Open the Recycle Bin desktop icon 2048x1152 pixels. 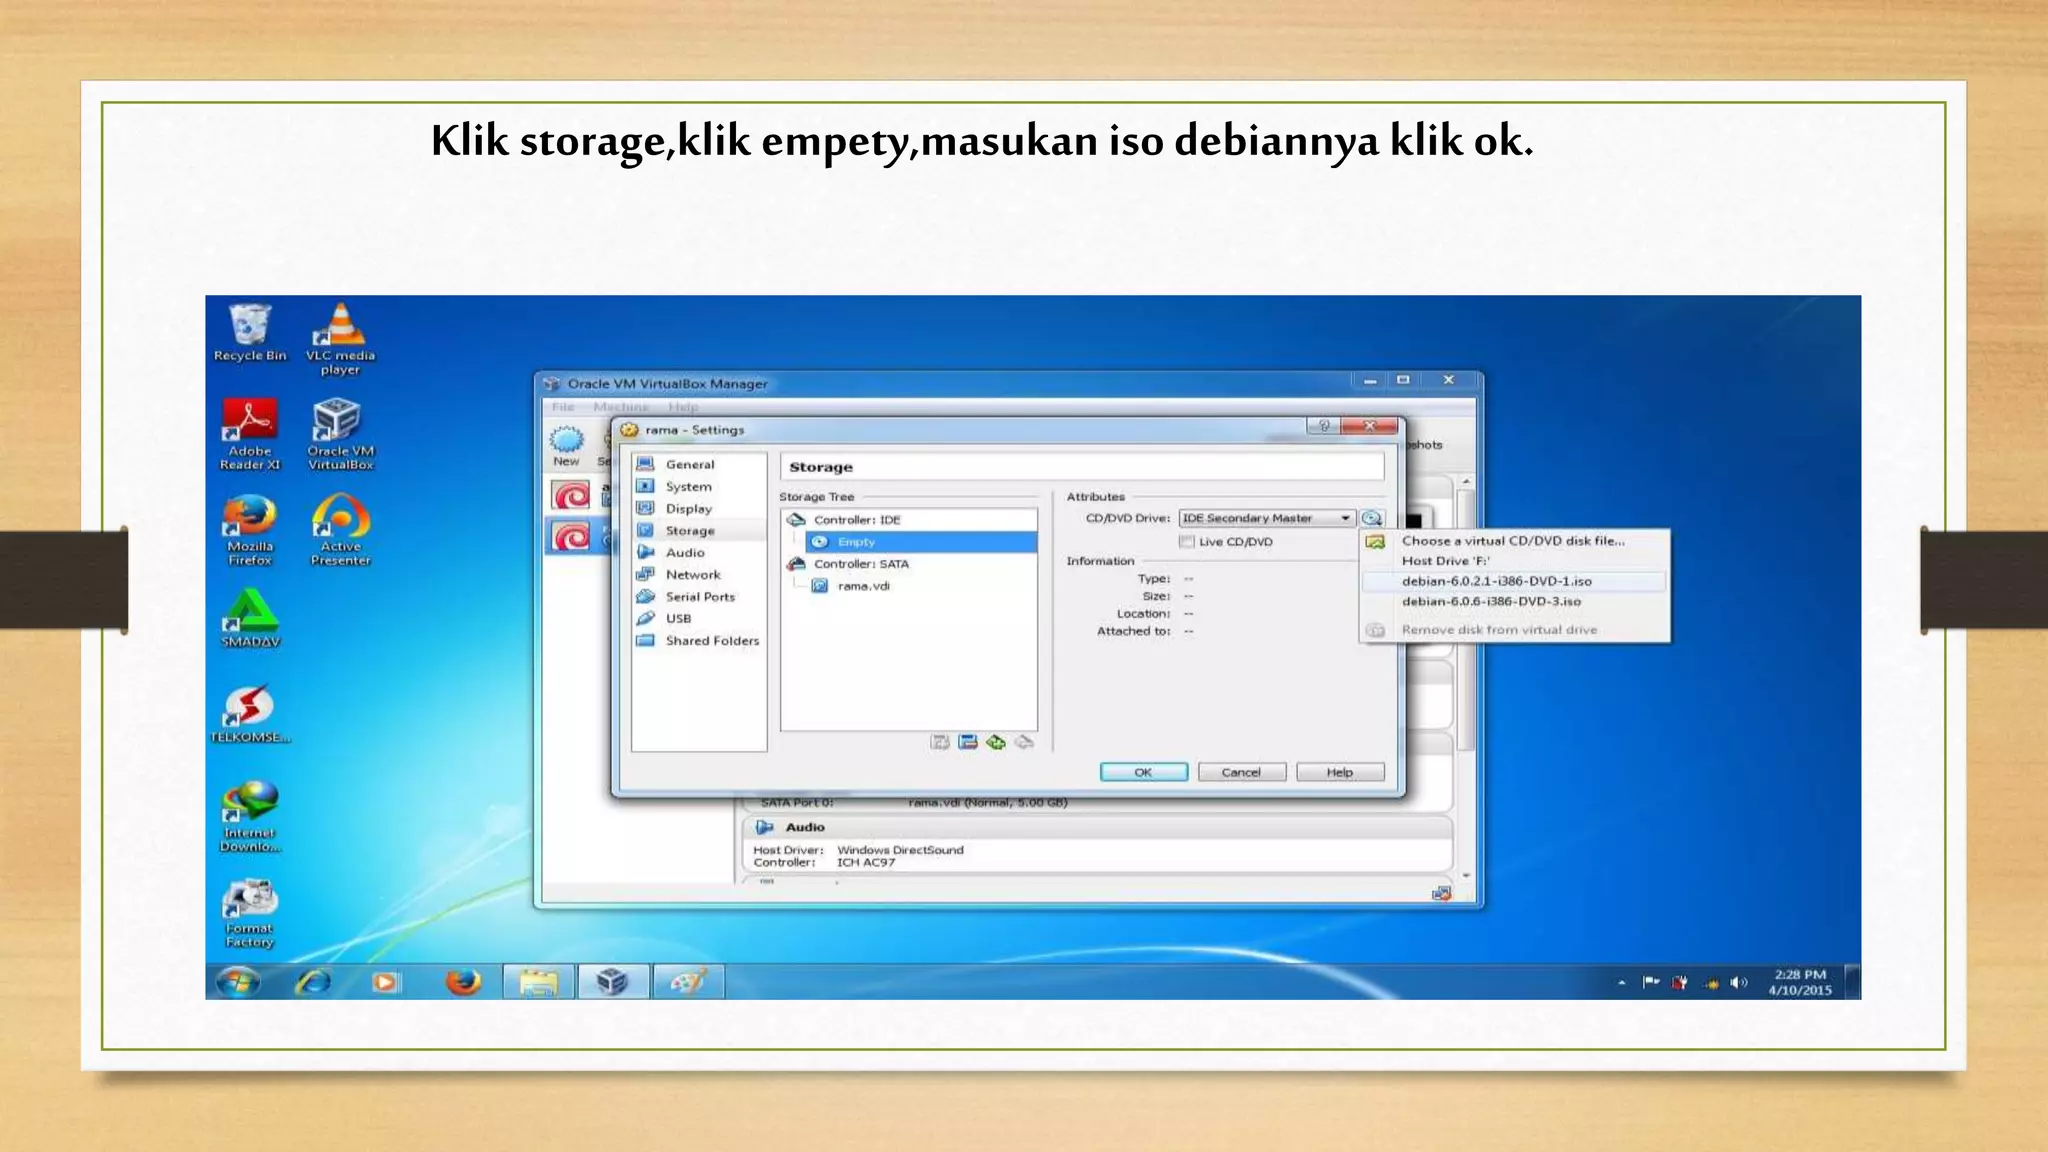click(249, 333)
